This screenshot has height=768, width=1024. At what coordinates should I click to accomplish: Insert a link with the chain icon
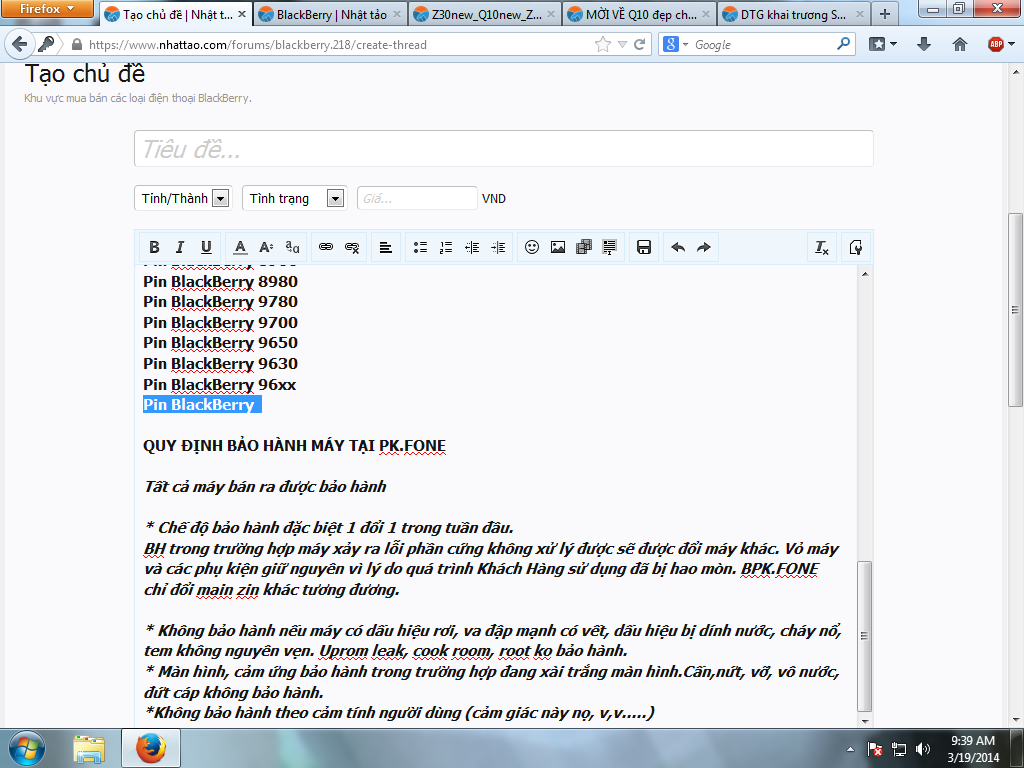pyautogui.click(x=326, y=247)
